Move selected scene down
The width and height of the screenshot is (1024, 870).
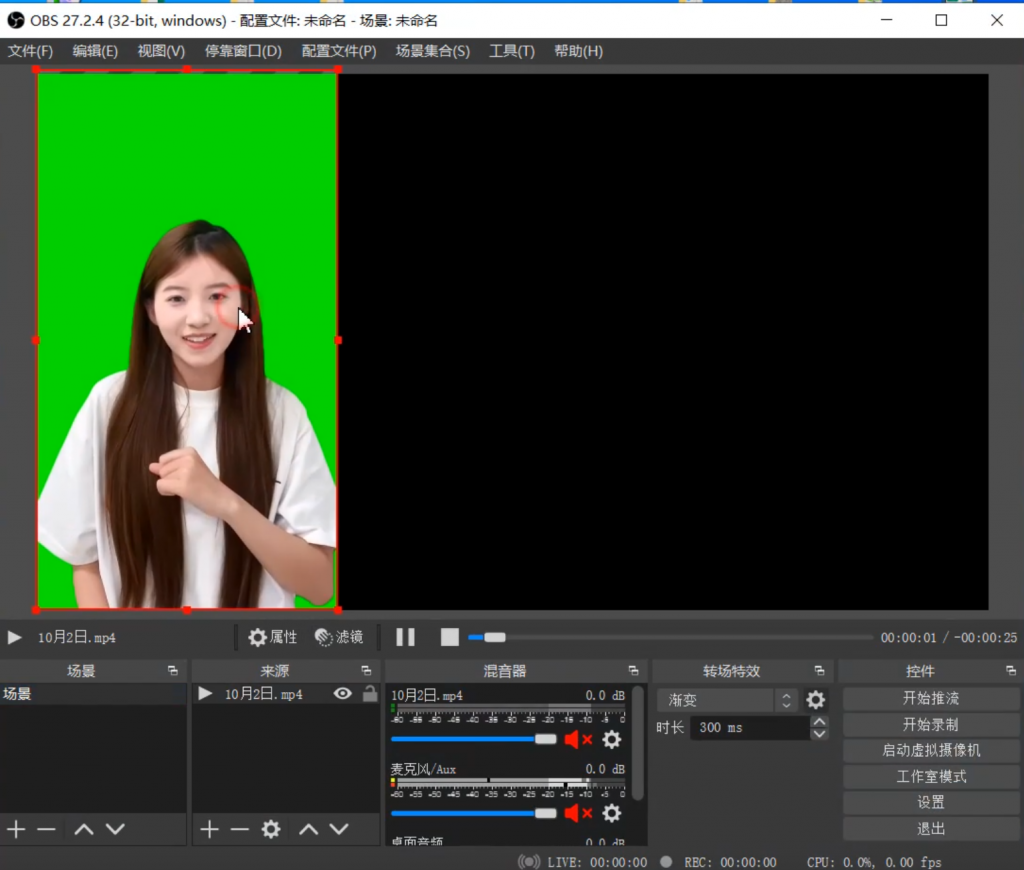point(115,829)
